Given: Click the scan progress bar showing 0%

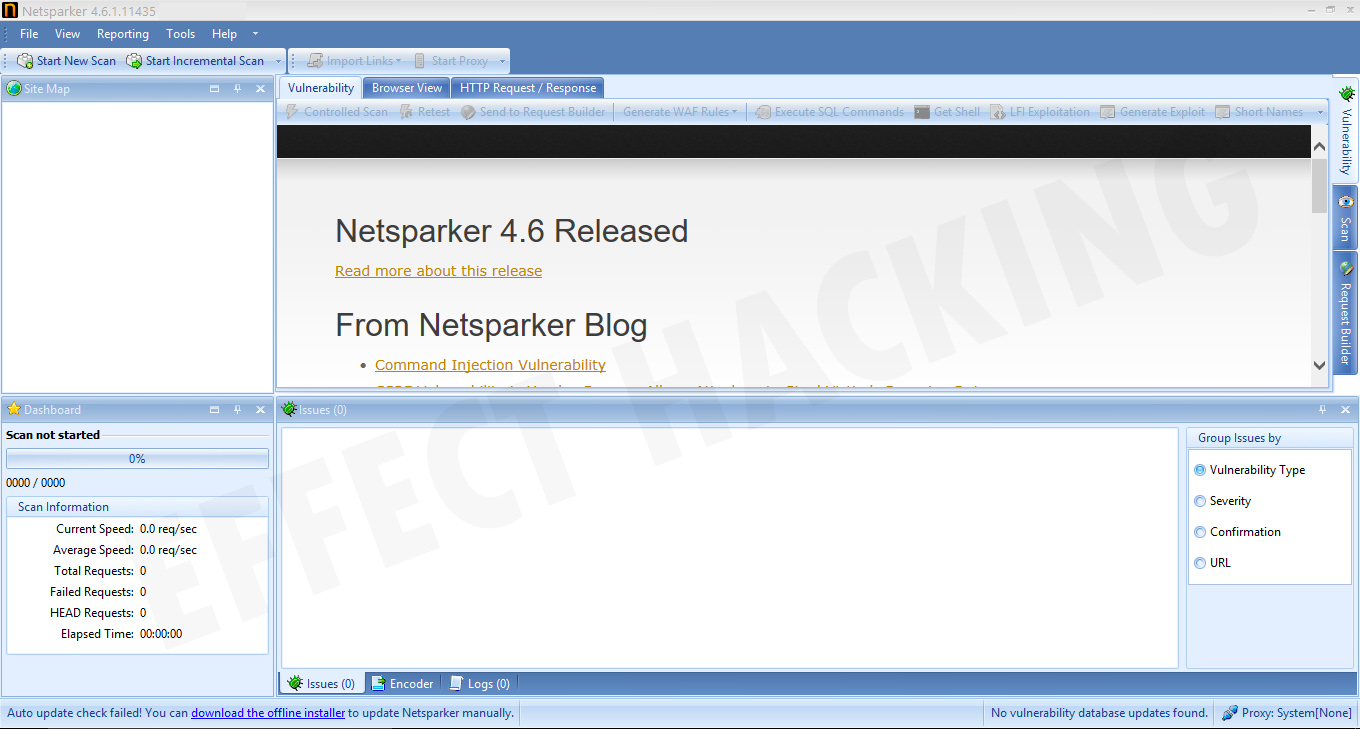Looking at the screenshot, I should coord(137,459).
